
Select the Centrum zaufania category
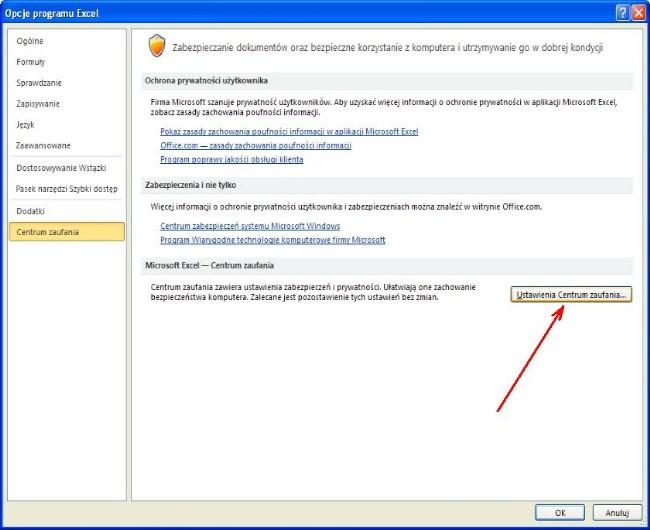[x=66, y=232]
